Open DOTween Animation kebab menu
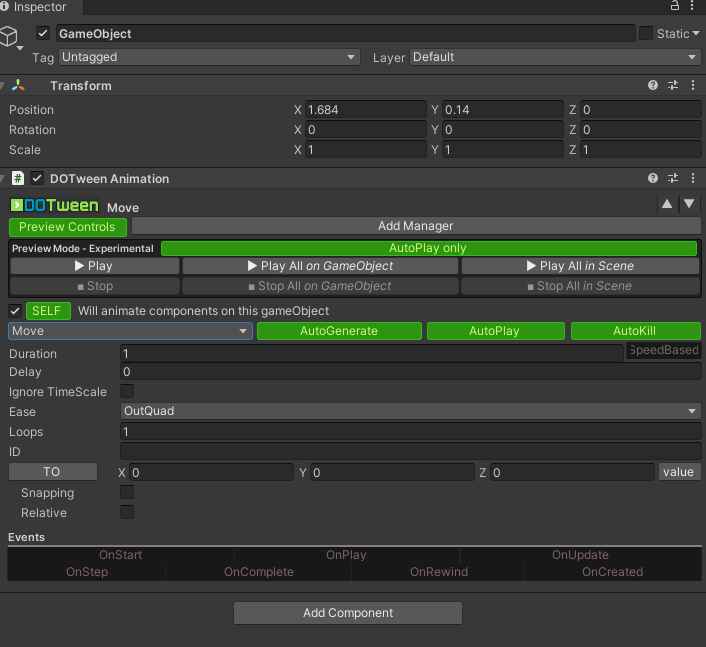 tap(692, 178)
